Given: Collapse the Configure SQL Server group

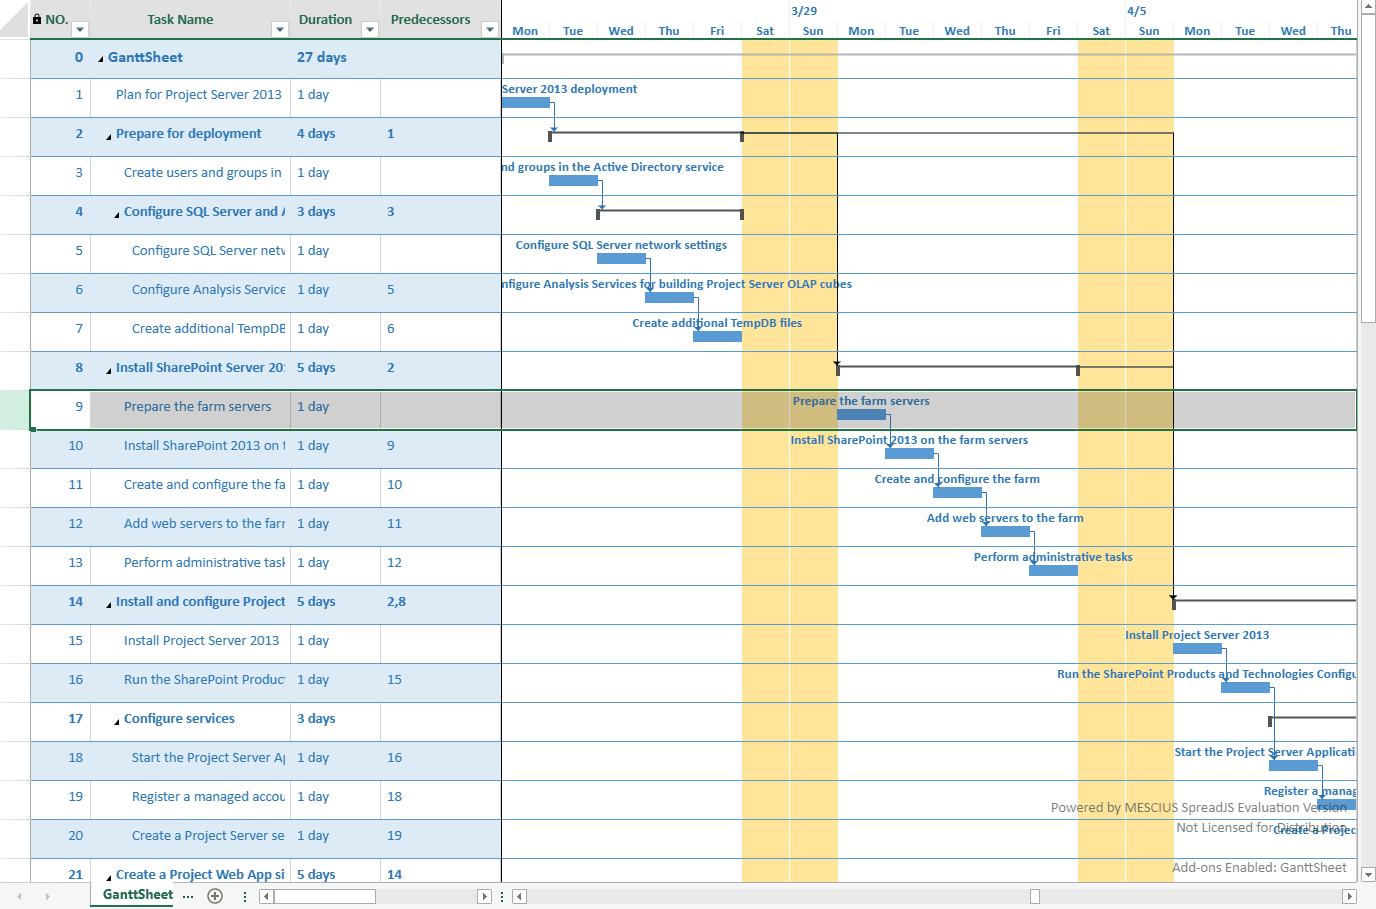Looking at the screenshot, I should 117,214.
